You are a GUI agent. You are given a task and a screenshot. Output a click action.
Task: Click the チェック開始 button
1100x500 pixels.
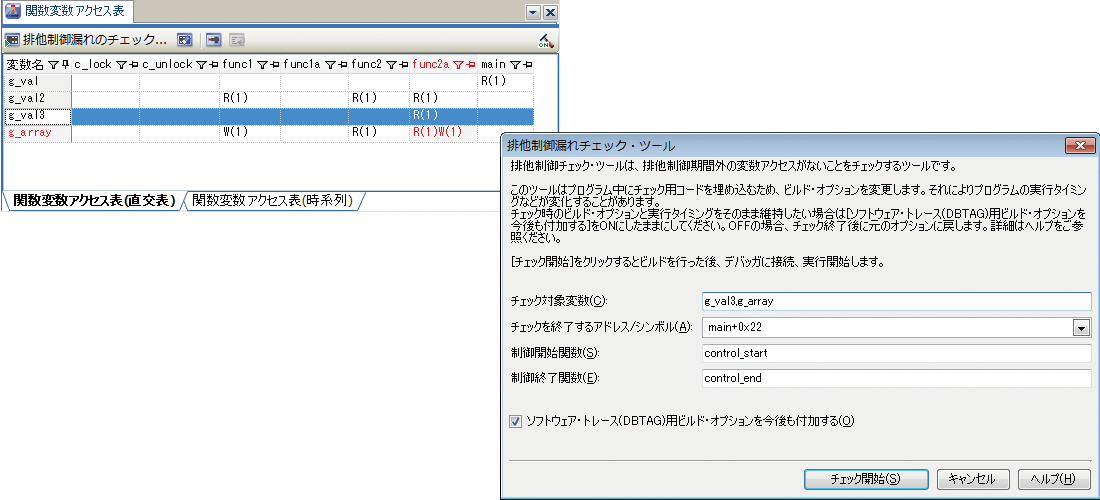click(866, 479)
